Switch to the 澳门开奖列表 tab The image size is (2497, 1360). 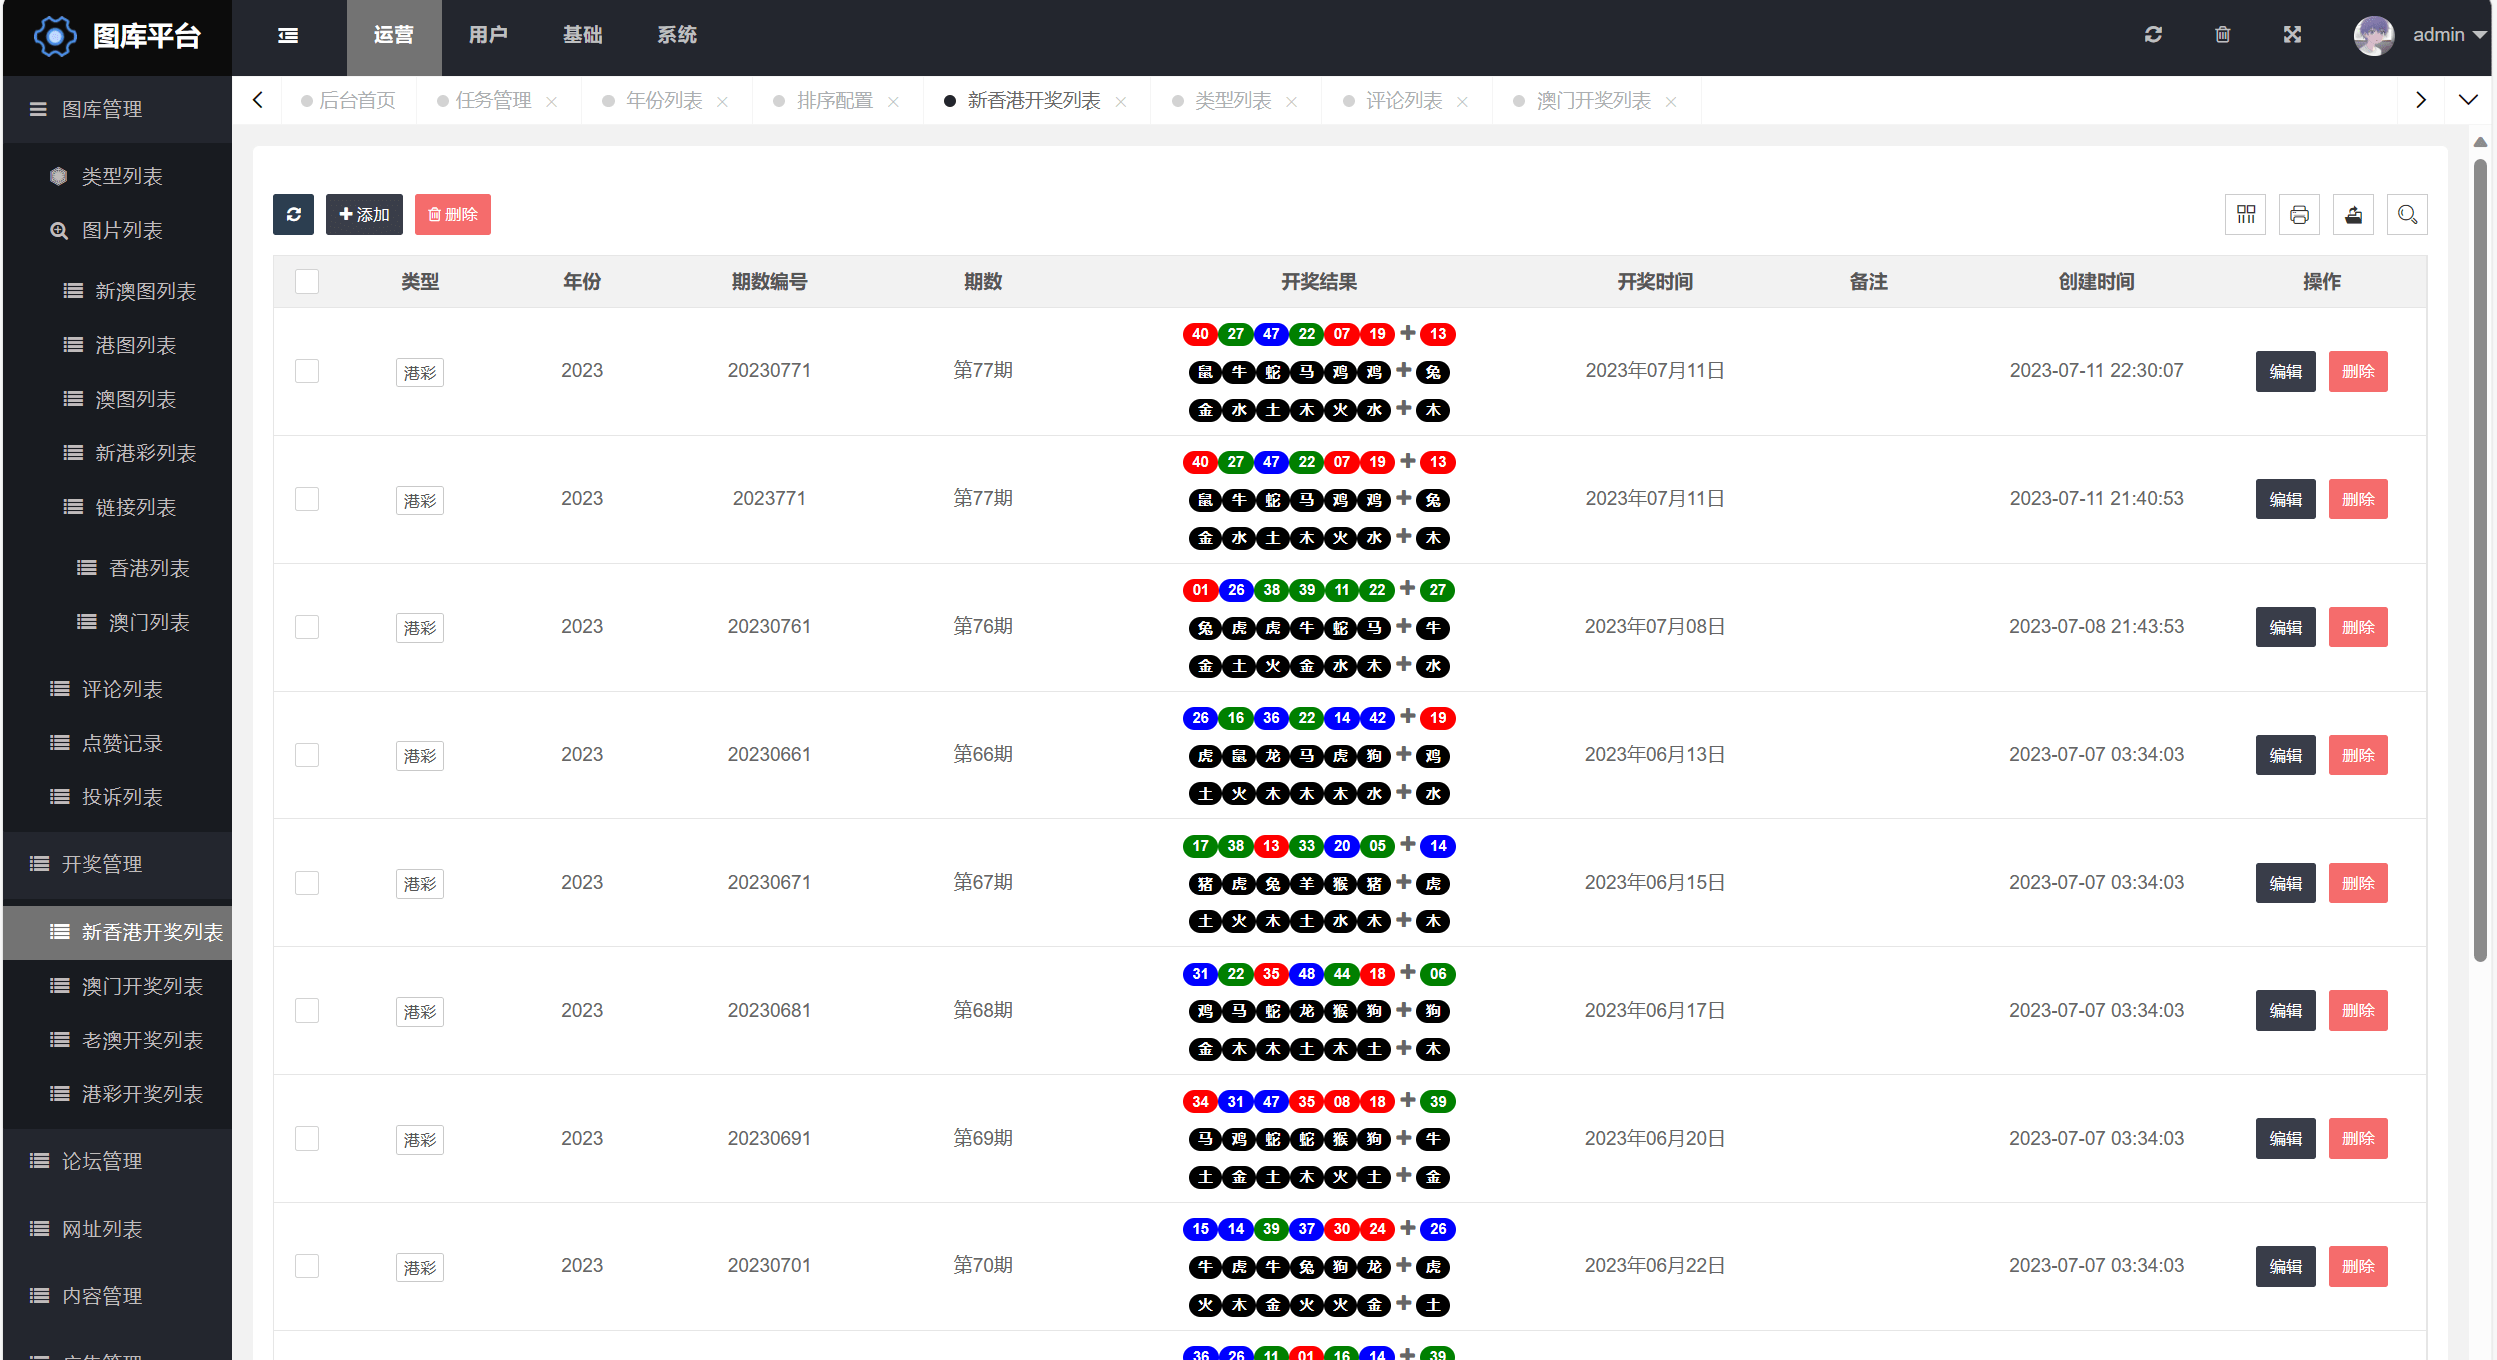point(1593,101)
